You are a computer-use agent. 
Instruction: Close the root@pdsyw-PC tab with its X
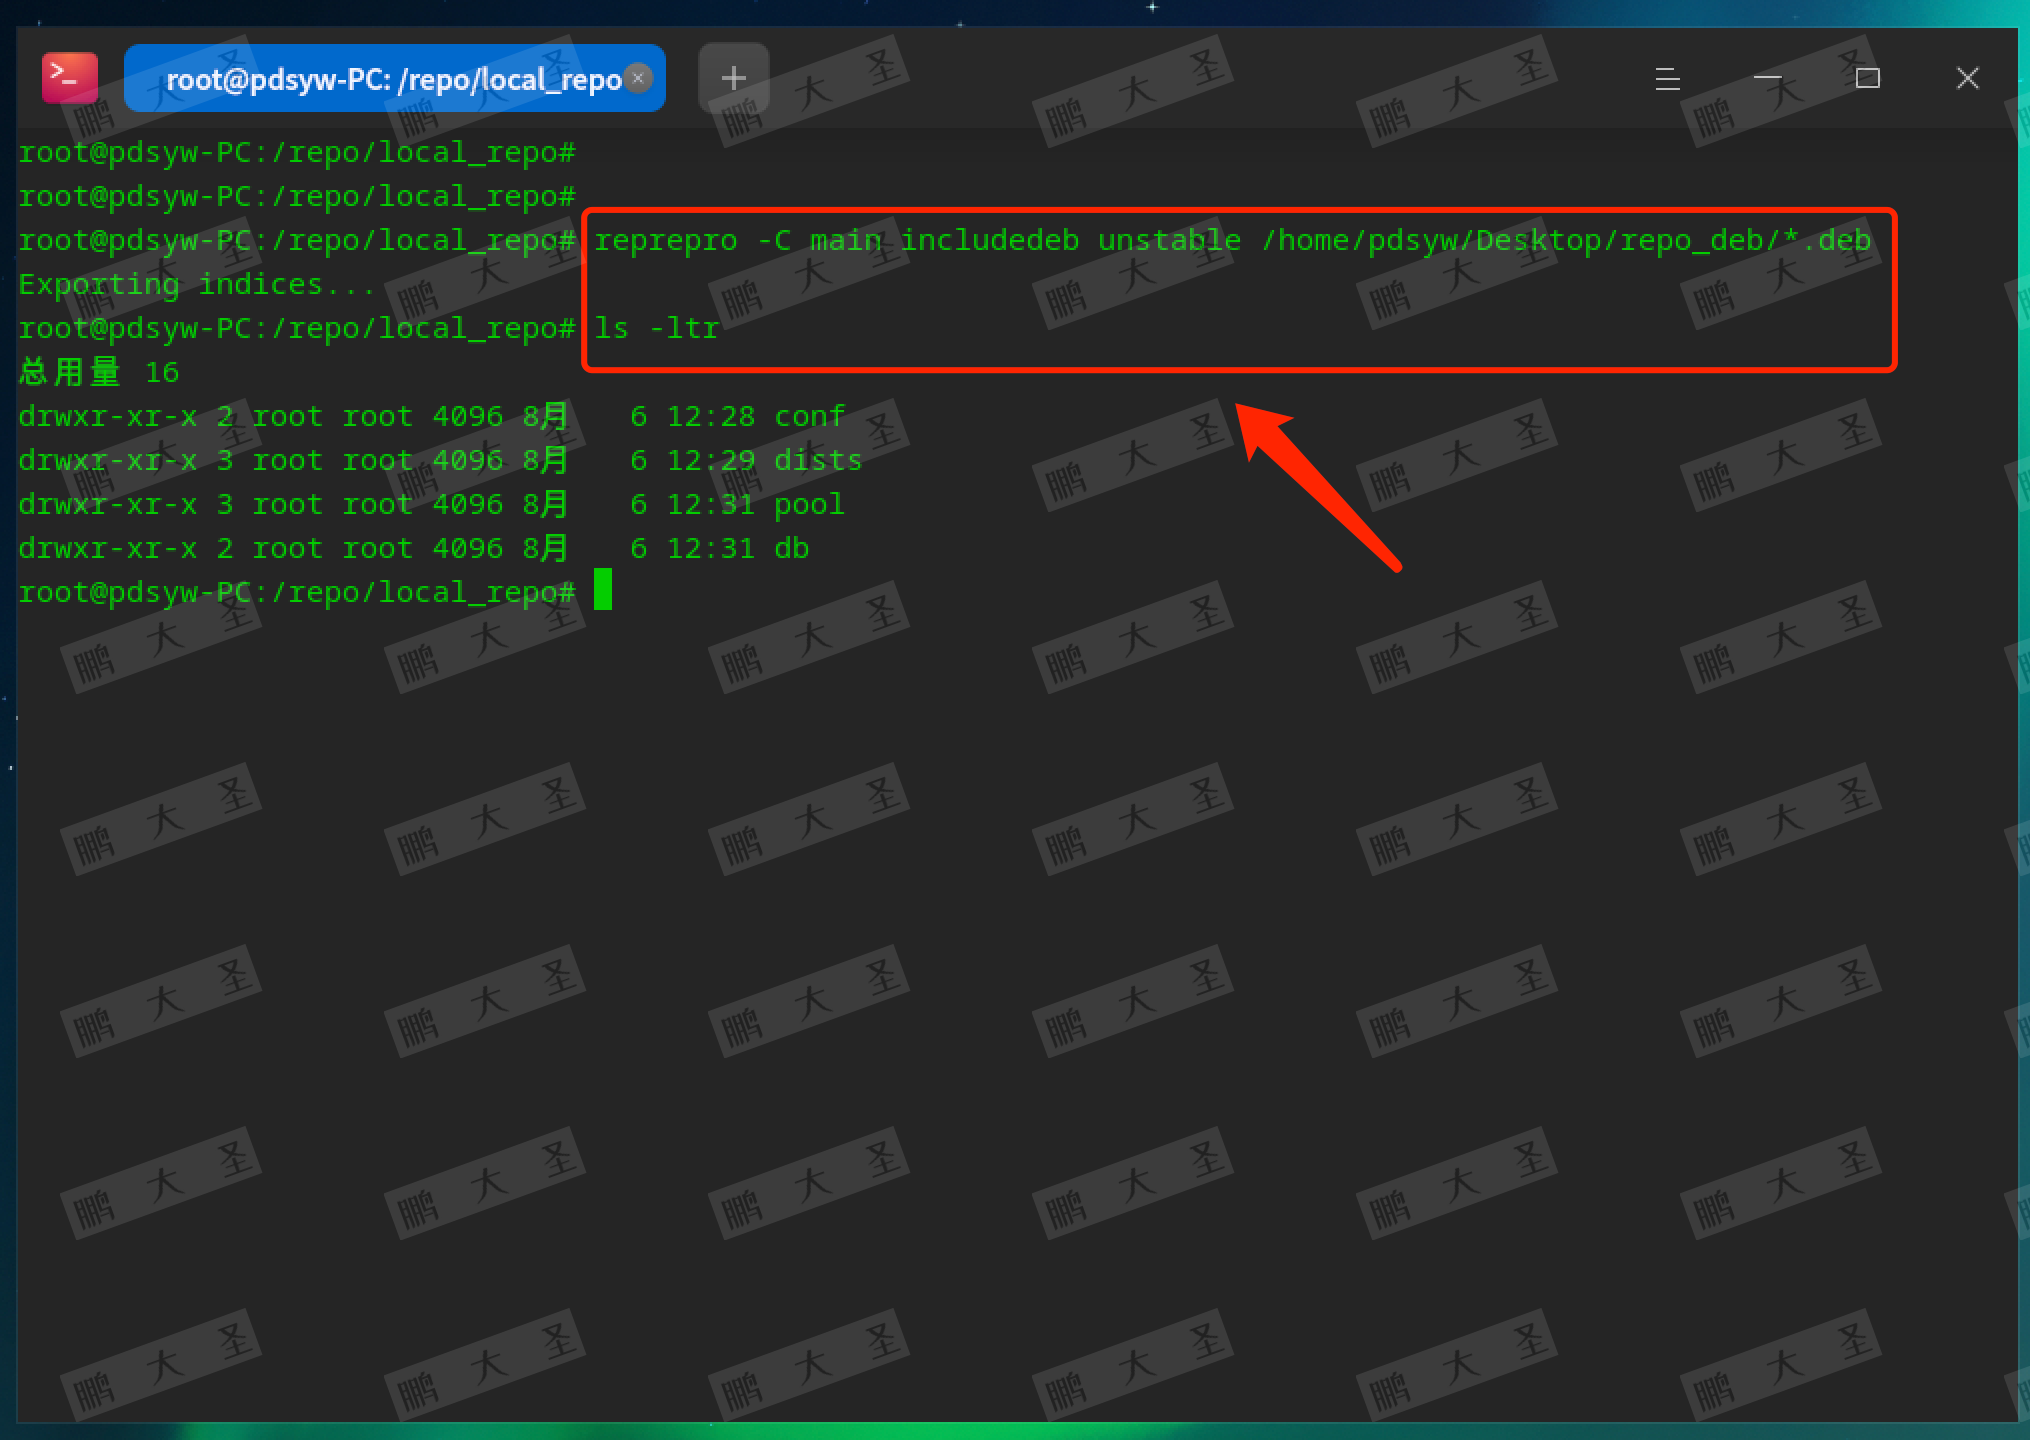tap(638, 78)
